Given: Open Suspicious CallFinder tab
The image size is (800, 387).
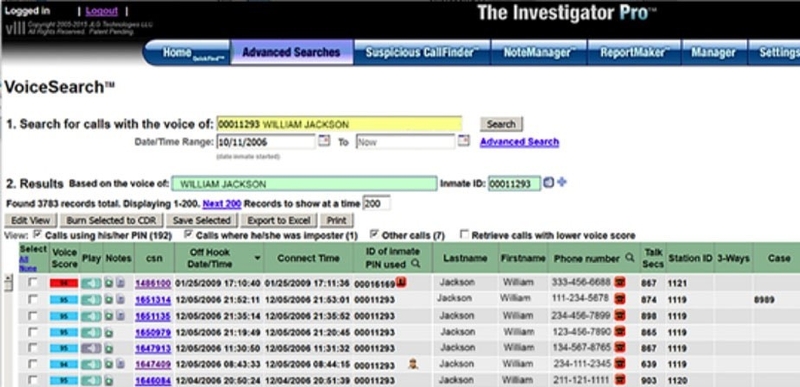Looking at the screenshot, I should pyautogui.click(x=421, y=52).
